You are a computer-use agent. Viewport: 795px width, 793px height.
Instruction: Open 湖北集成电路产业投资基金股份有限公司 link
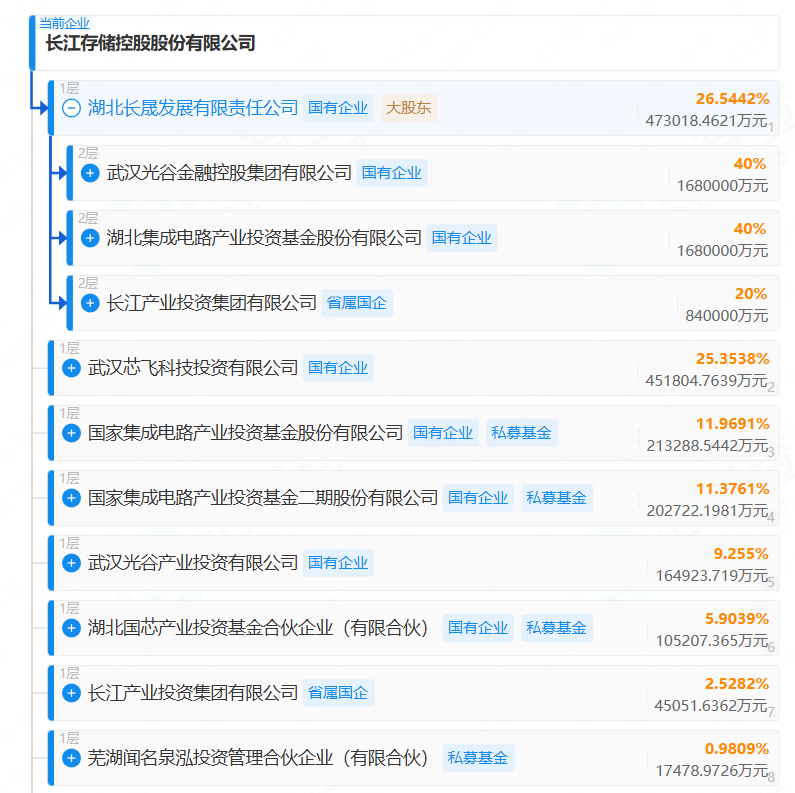tap(264, 238)
